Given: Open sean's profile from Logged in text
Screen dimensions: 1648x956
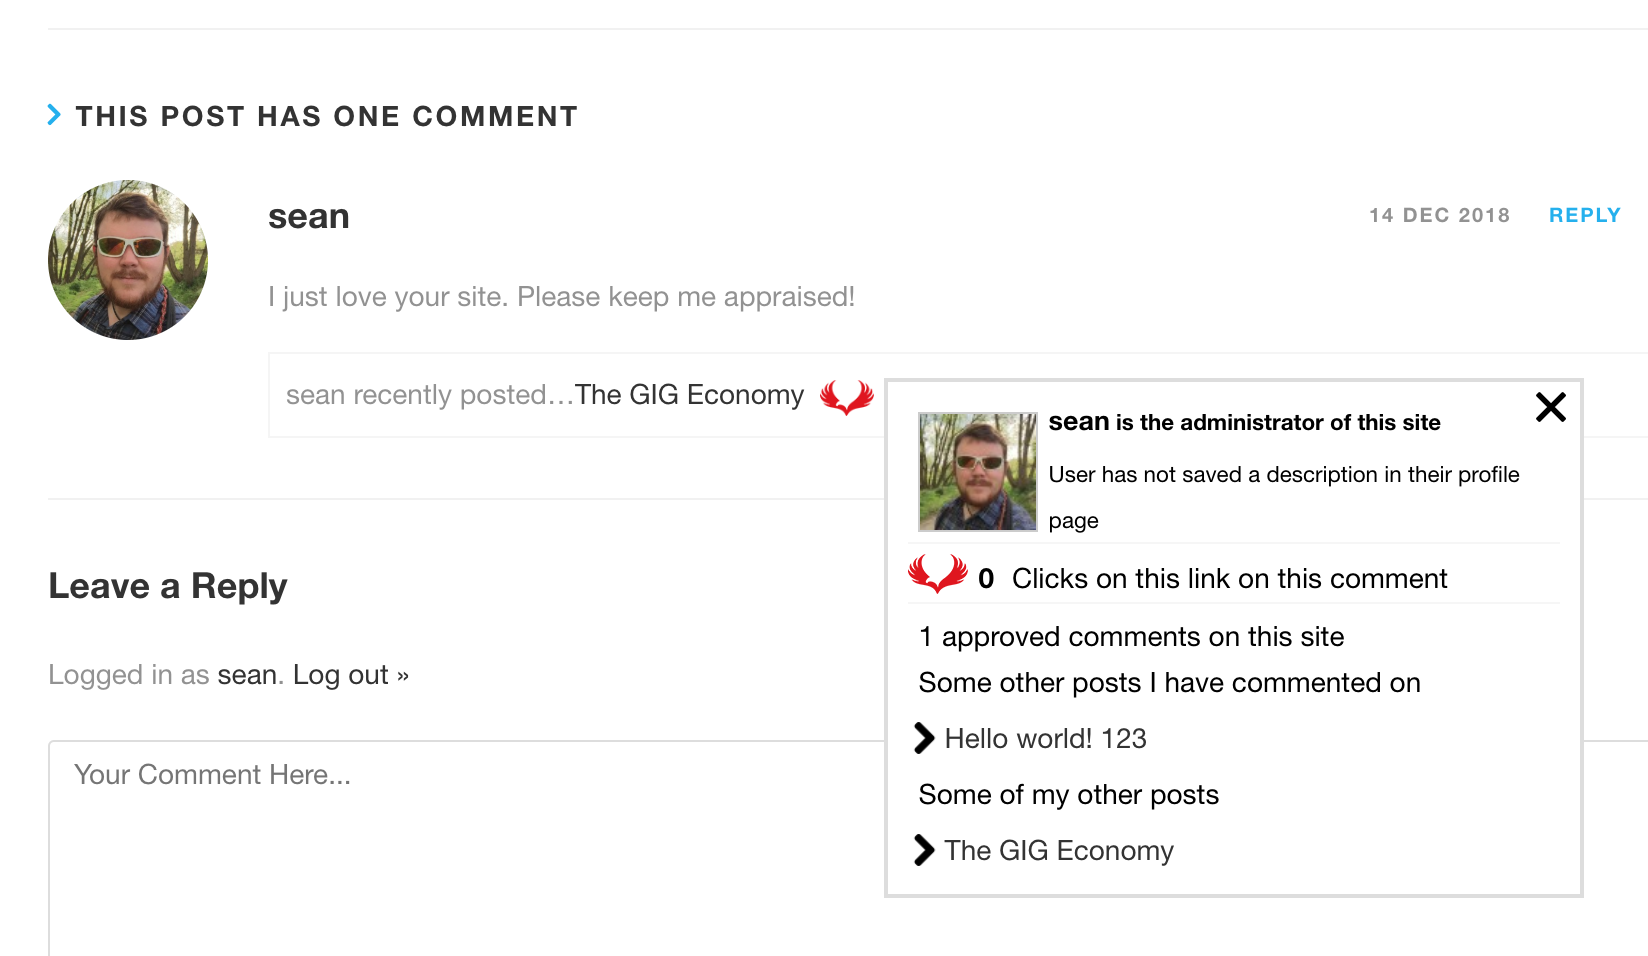Looking at the screenshot, I should click(x=247, y=675).
